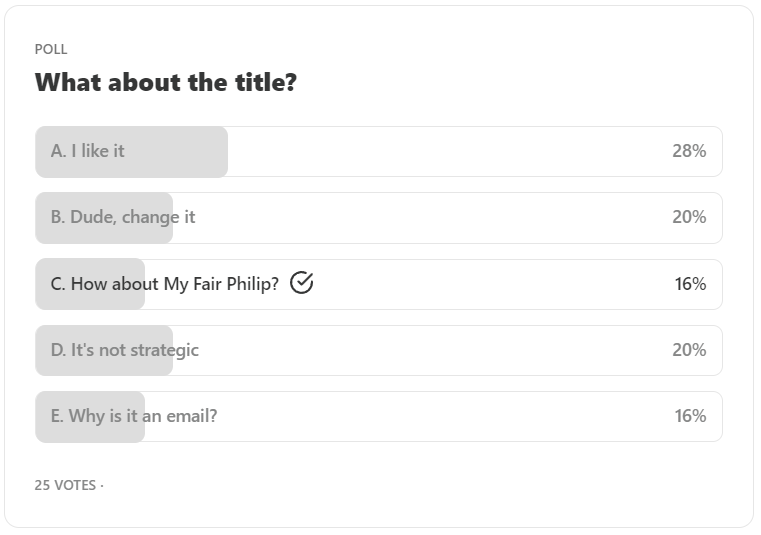Select option C. How about My Fair Philip?

(x=379, y=284)
